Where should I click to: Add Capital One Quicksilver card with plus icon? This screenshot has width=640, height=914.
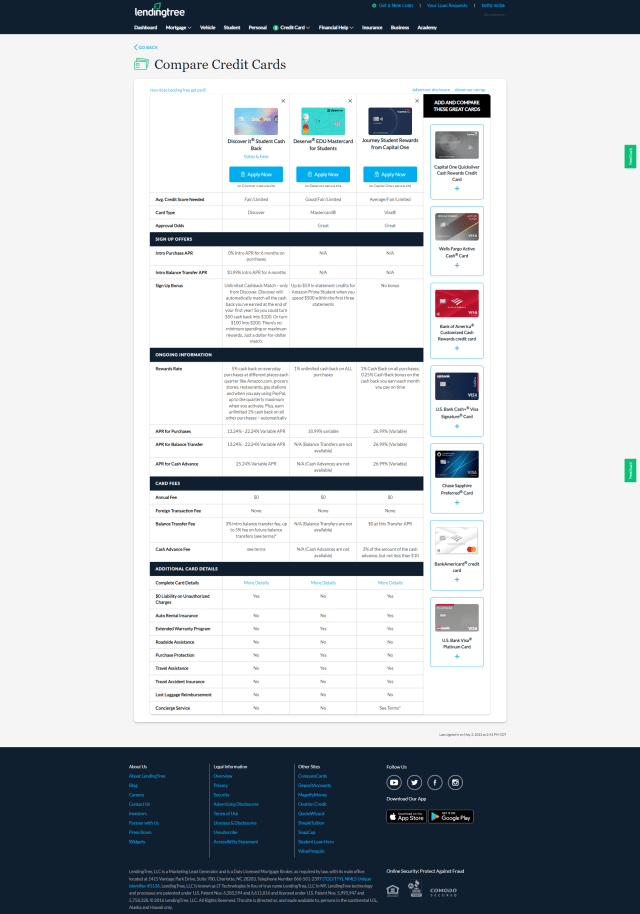pyautogui.click(x=457, y=188)
